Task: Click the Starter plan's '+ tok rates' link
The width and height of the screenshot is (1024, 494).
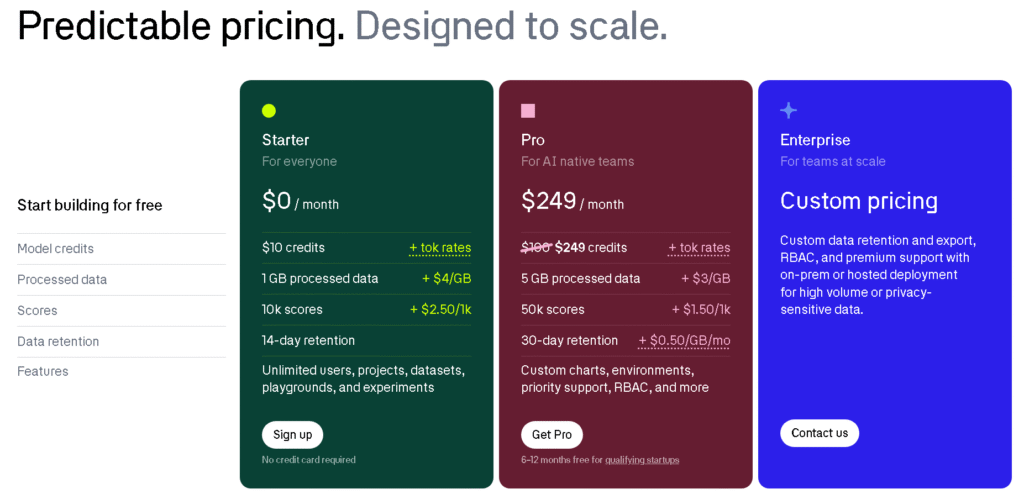Action: click(x=440, y=248)
